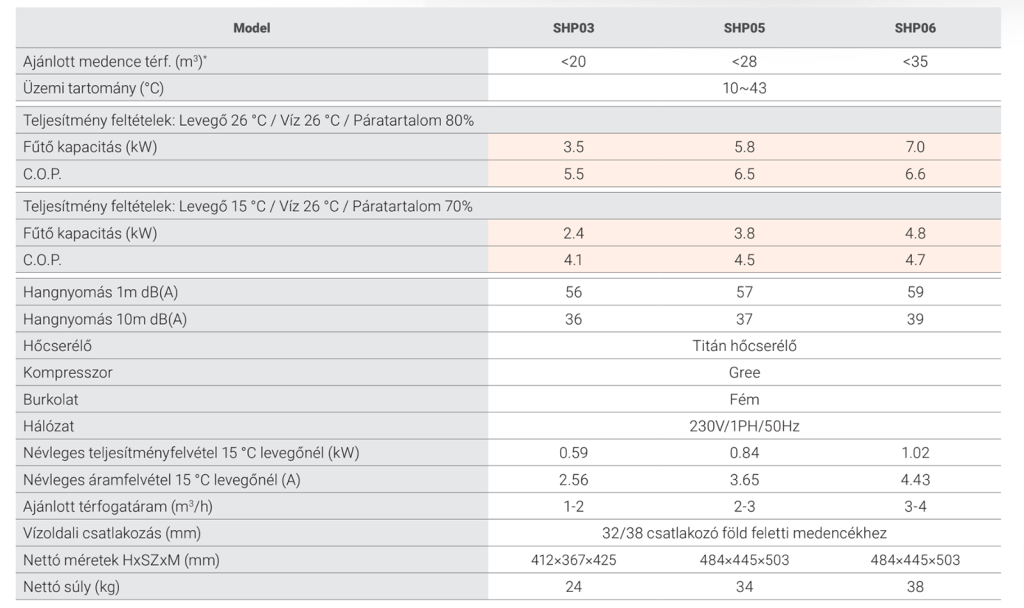Click the Hangnyomás 10m dB(A) label
1024x608 pixels.
109,319
